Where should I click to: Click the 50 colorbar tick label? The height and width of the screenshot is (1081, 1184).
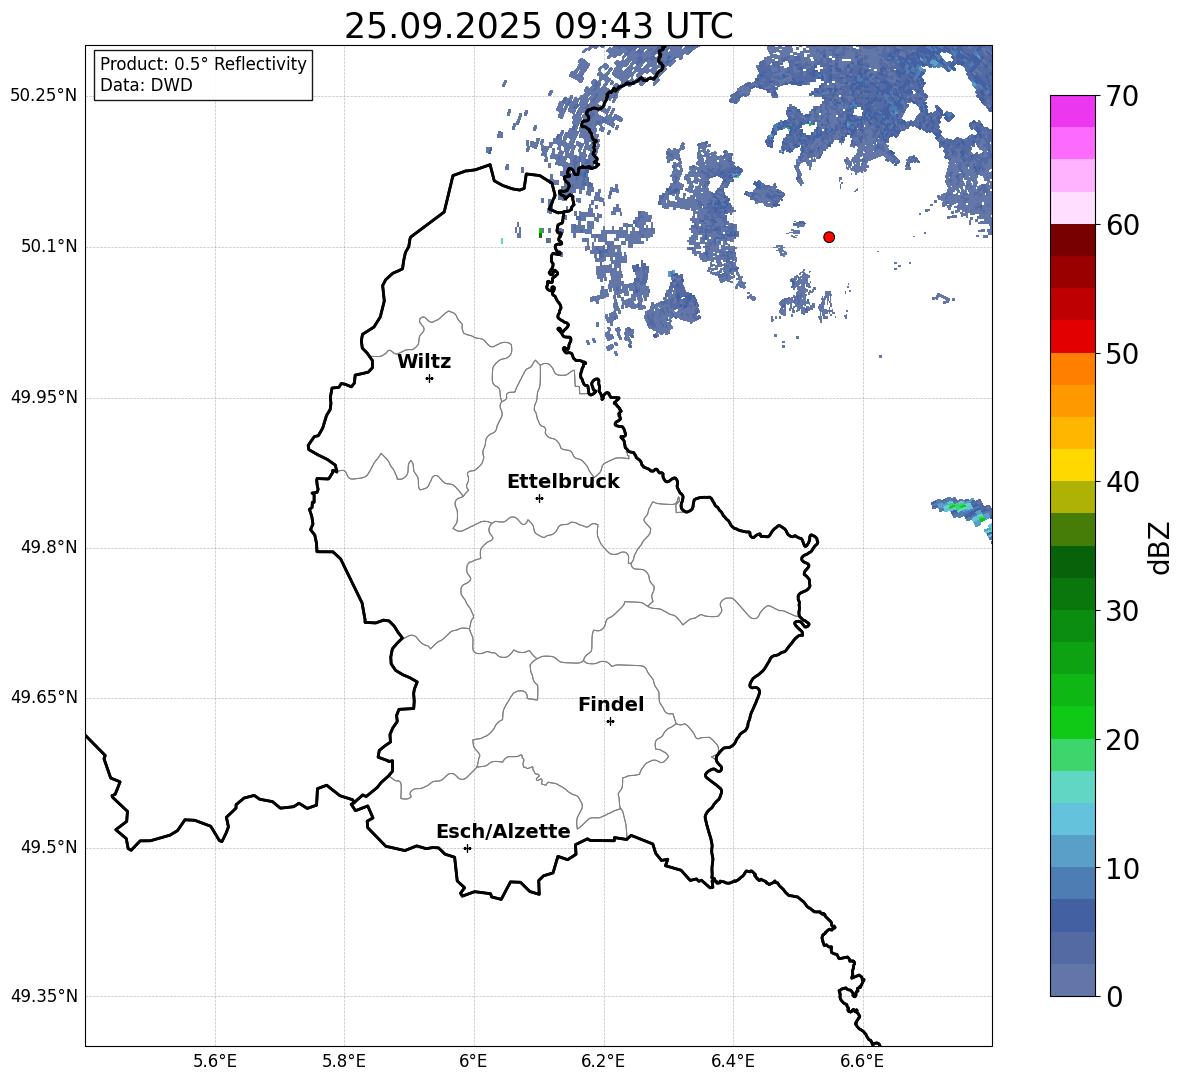click(1122, 354)
